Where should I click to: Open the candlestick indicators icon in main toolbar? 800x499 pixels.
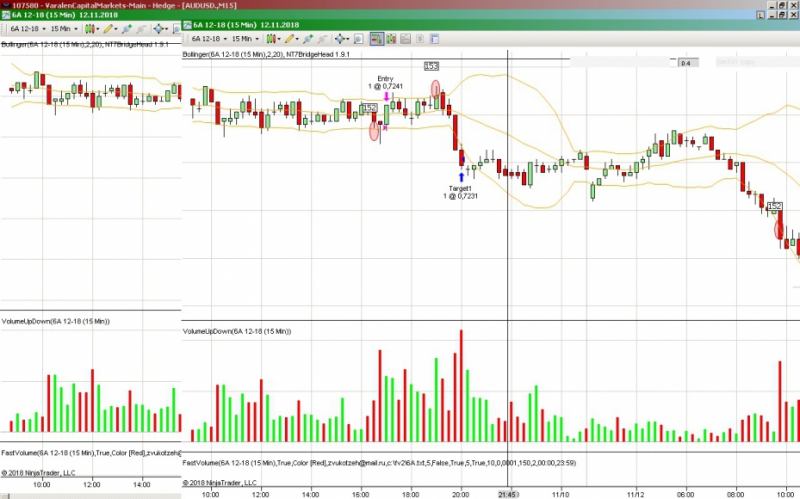(x=391, y=39)
